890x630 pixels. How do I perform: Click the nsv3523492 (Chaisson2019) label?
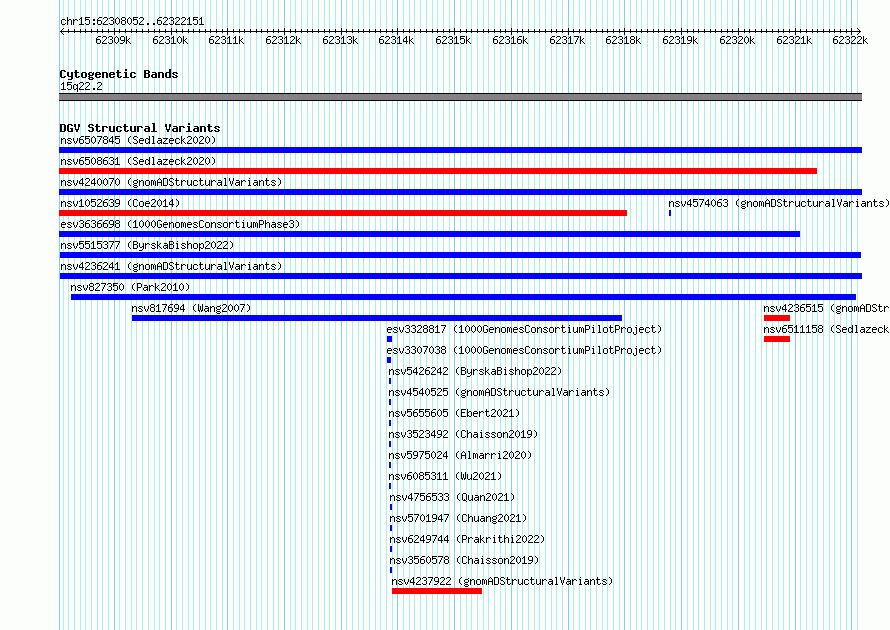point(463,434)
